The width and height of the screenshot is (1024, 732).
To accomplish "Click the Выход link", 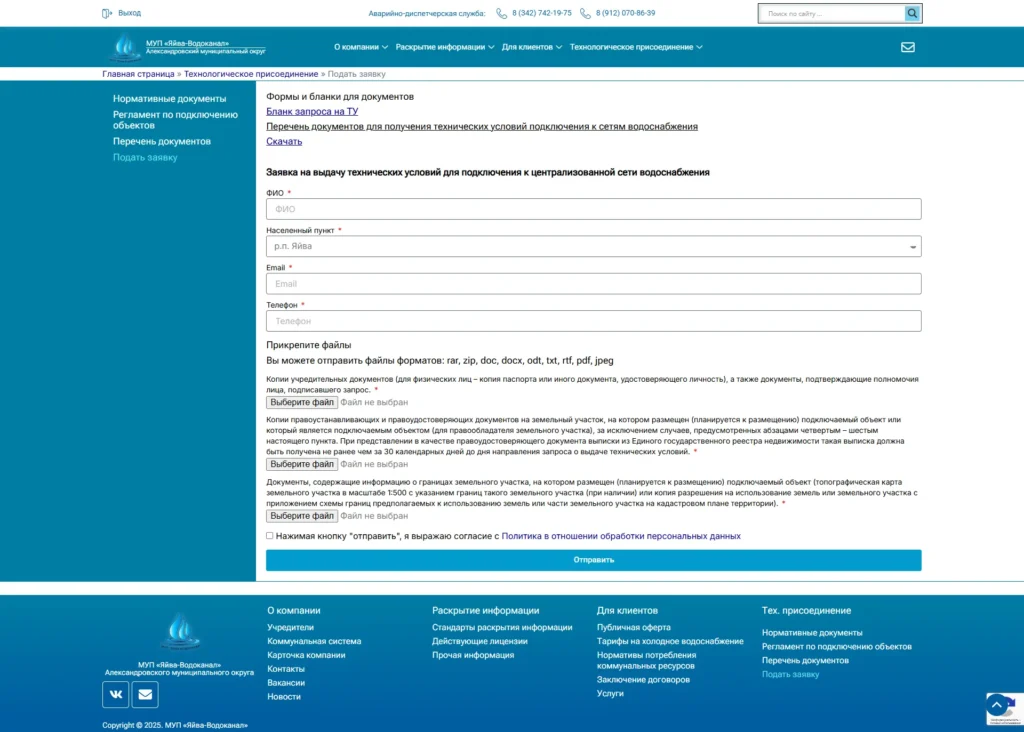I will 129,13.
